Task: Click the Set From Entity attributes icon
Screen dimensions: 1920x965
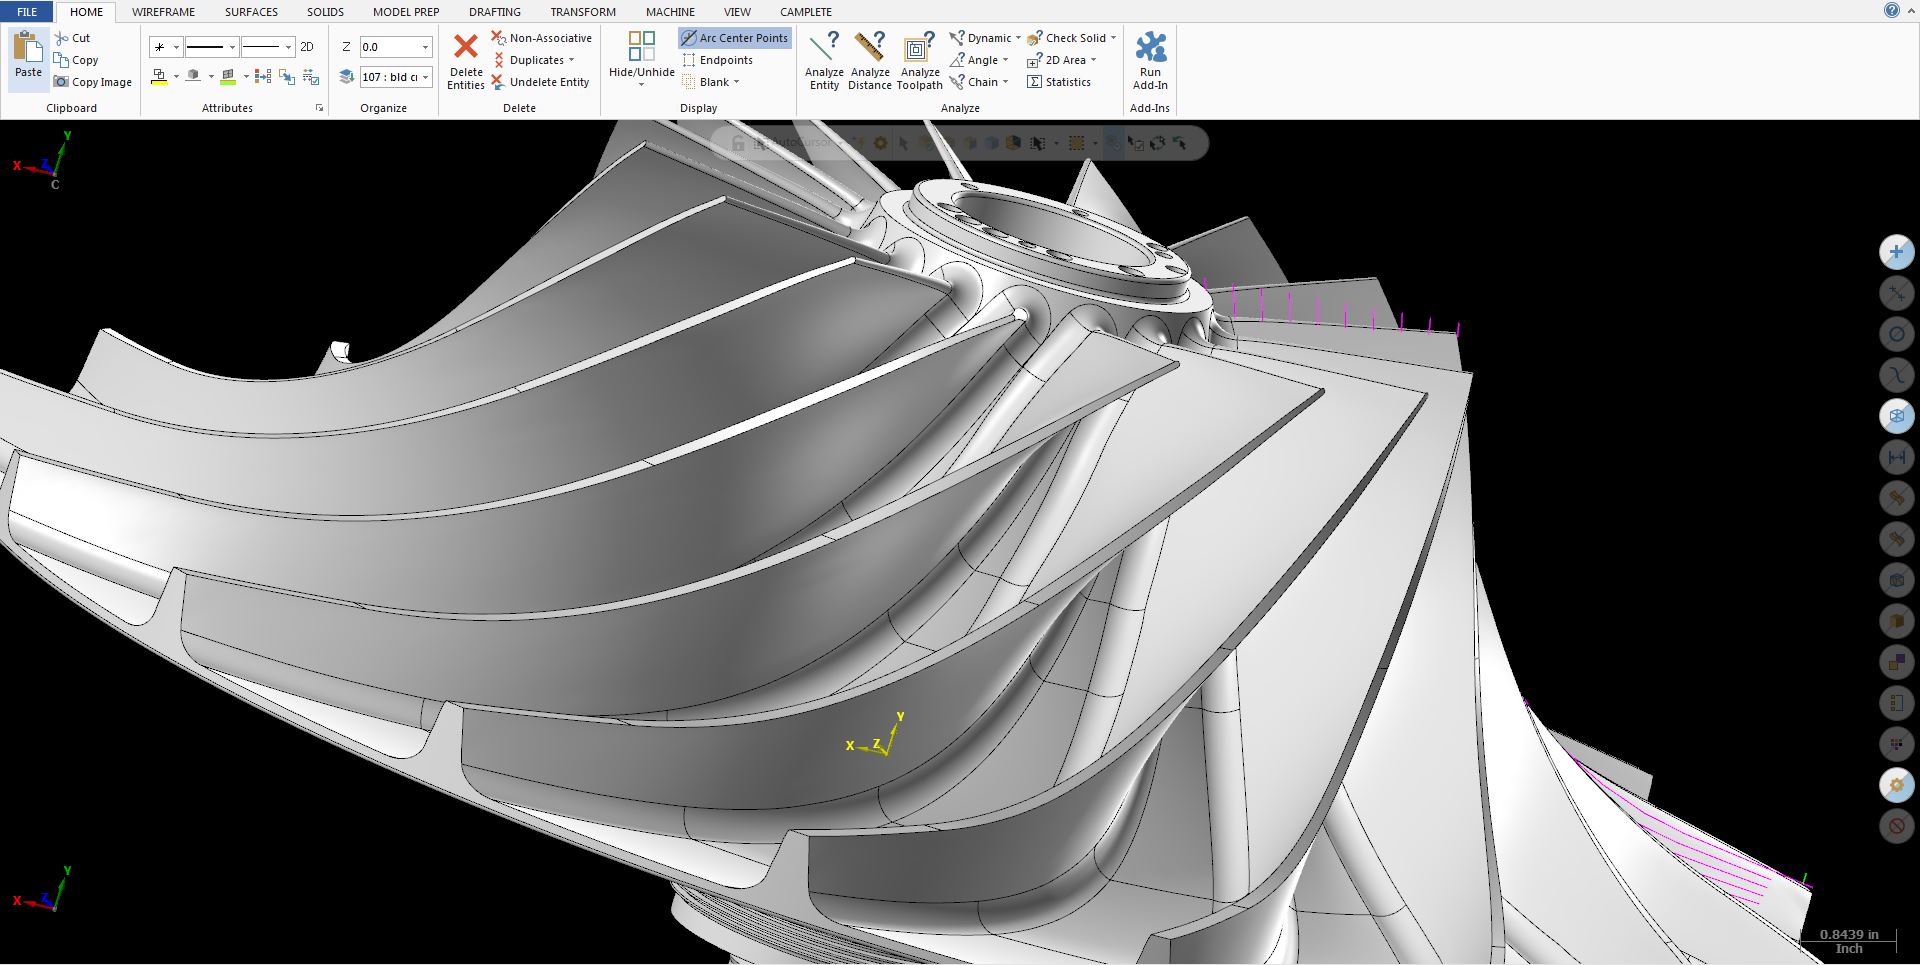Action: tap(287, 76)
